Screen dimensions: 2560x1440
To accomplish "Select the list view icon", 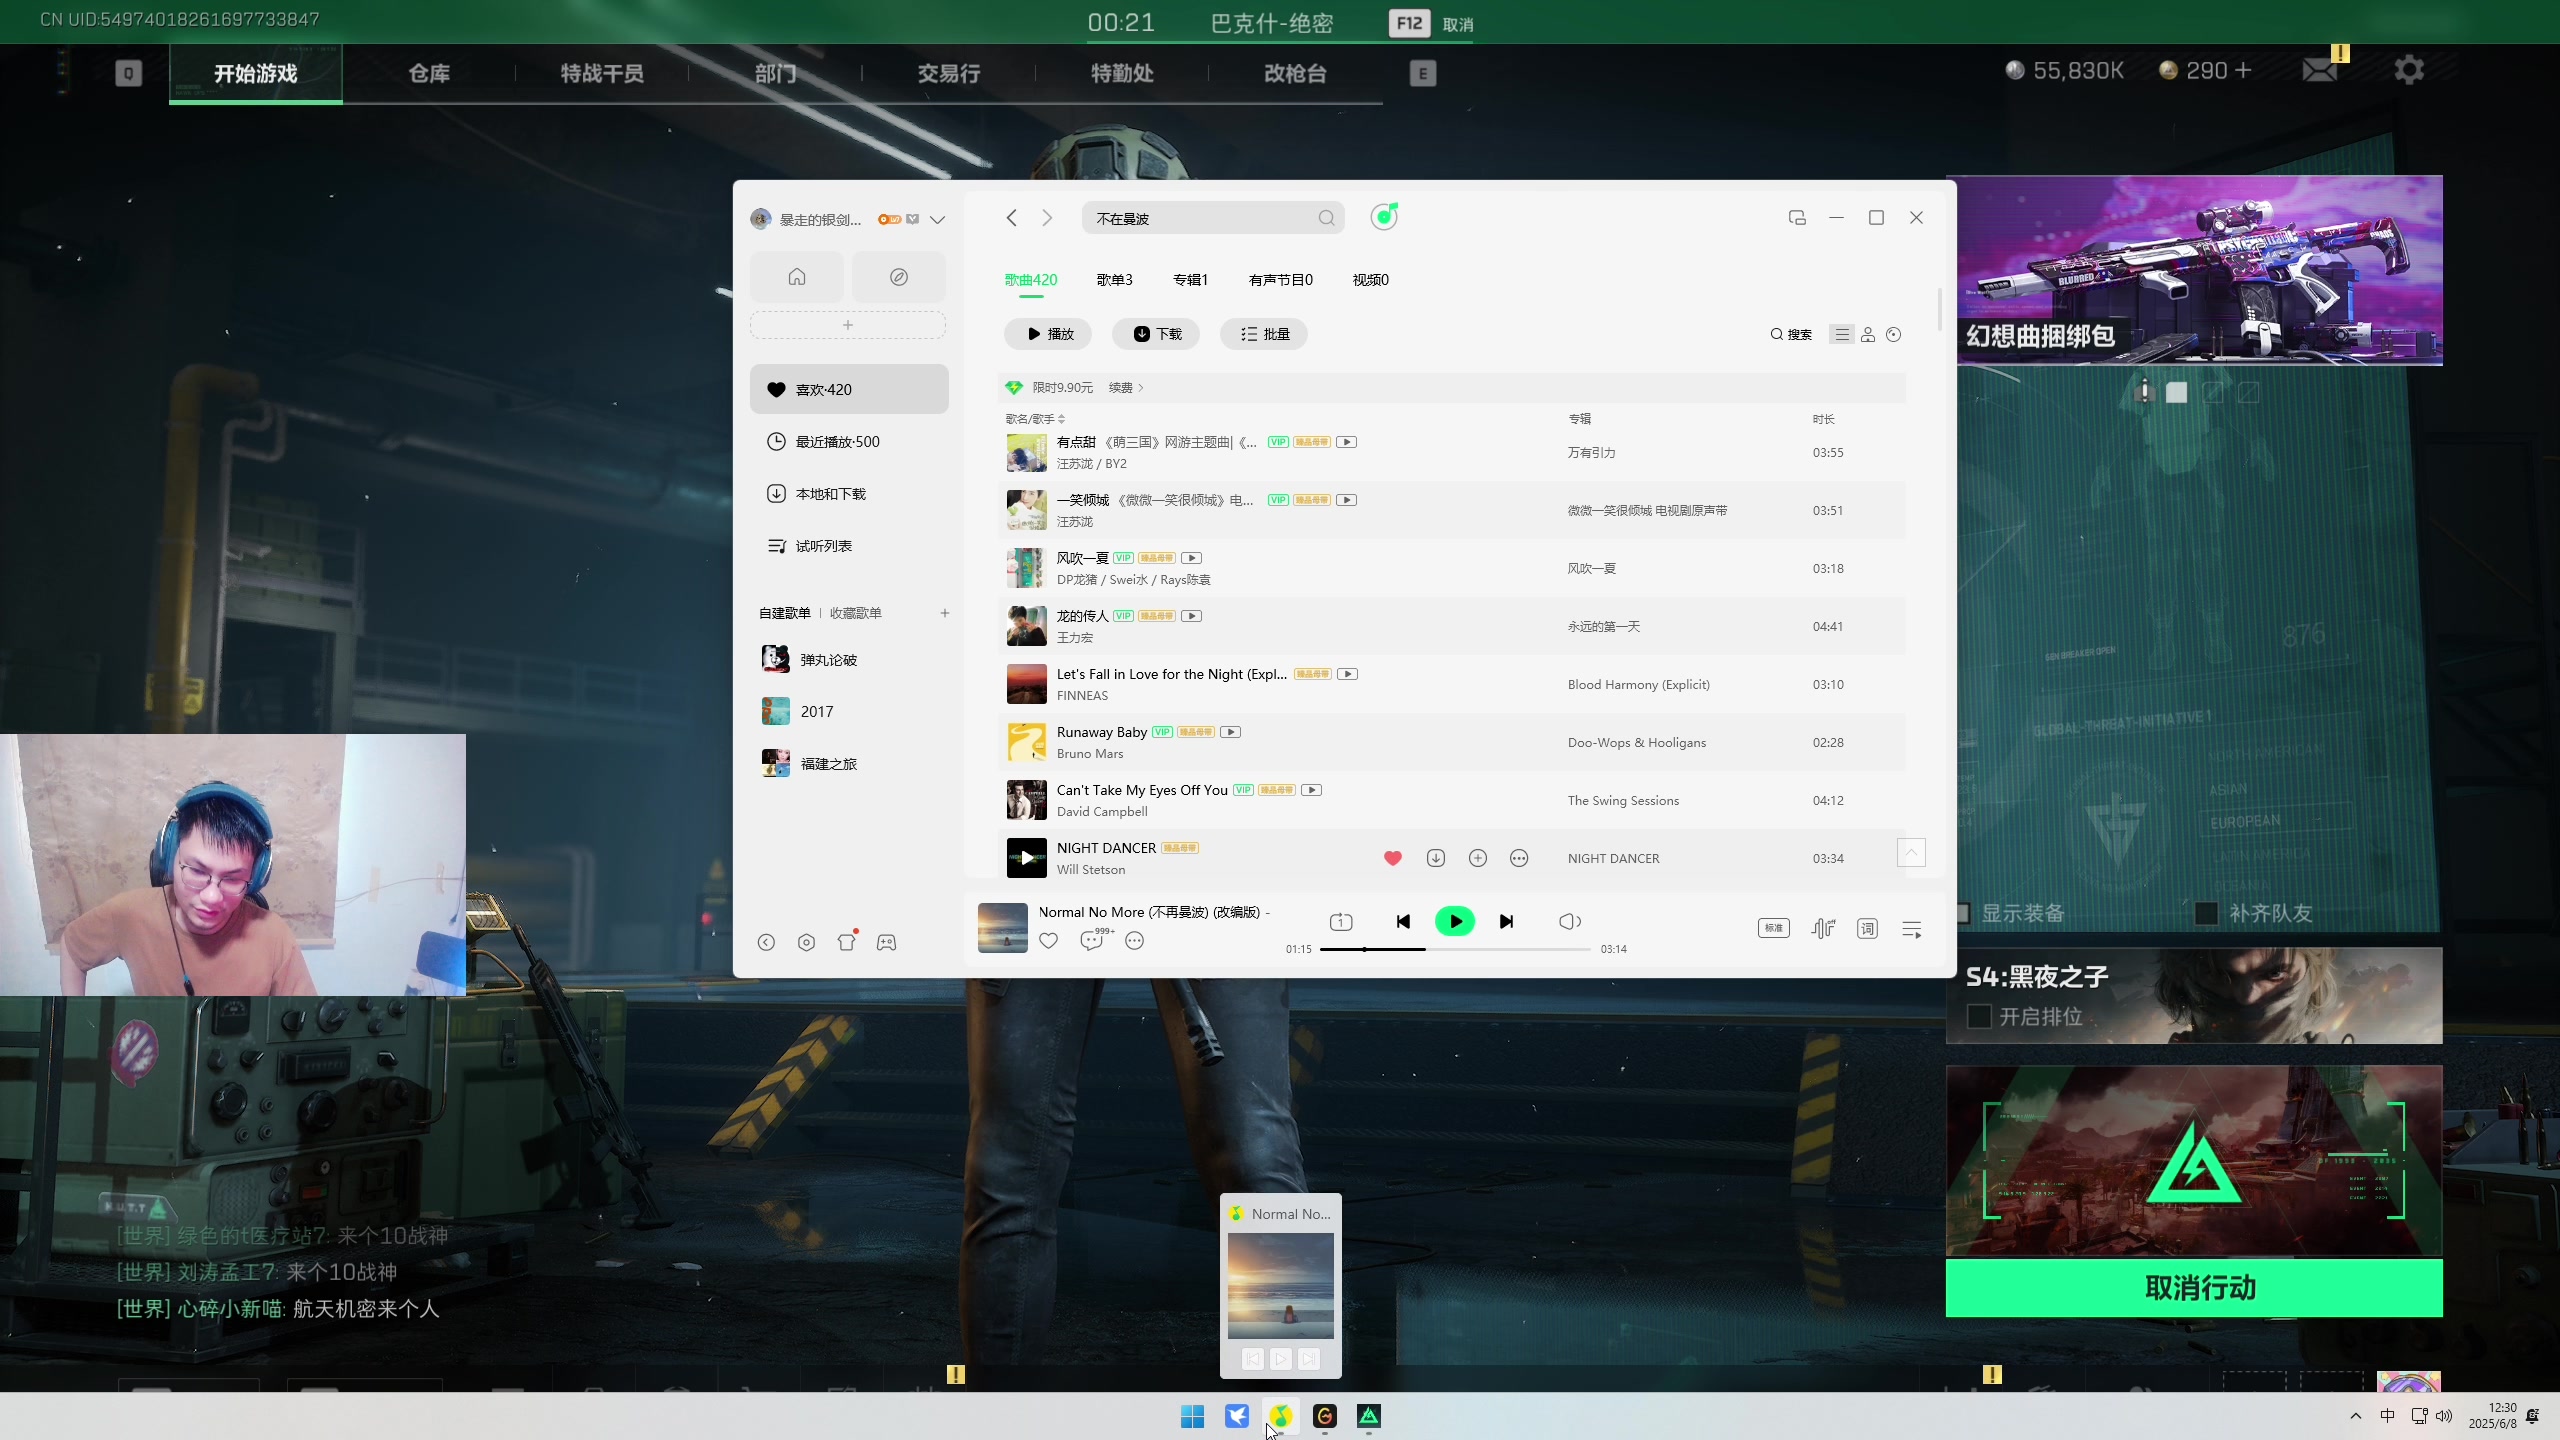I will pos(1842,335).
